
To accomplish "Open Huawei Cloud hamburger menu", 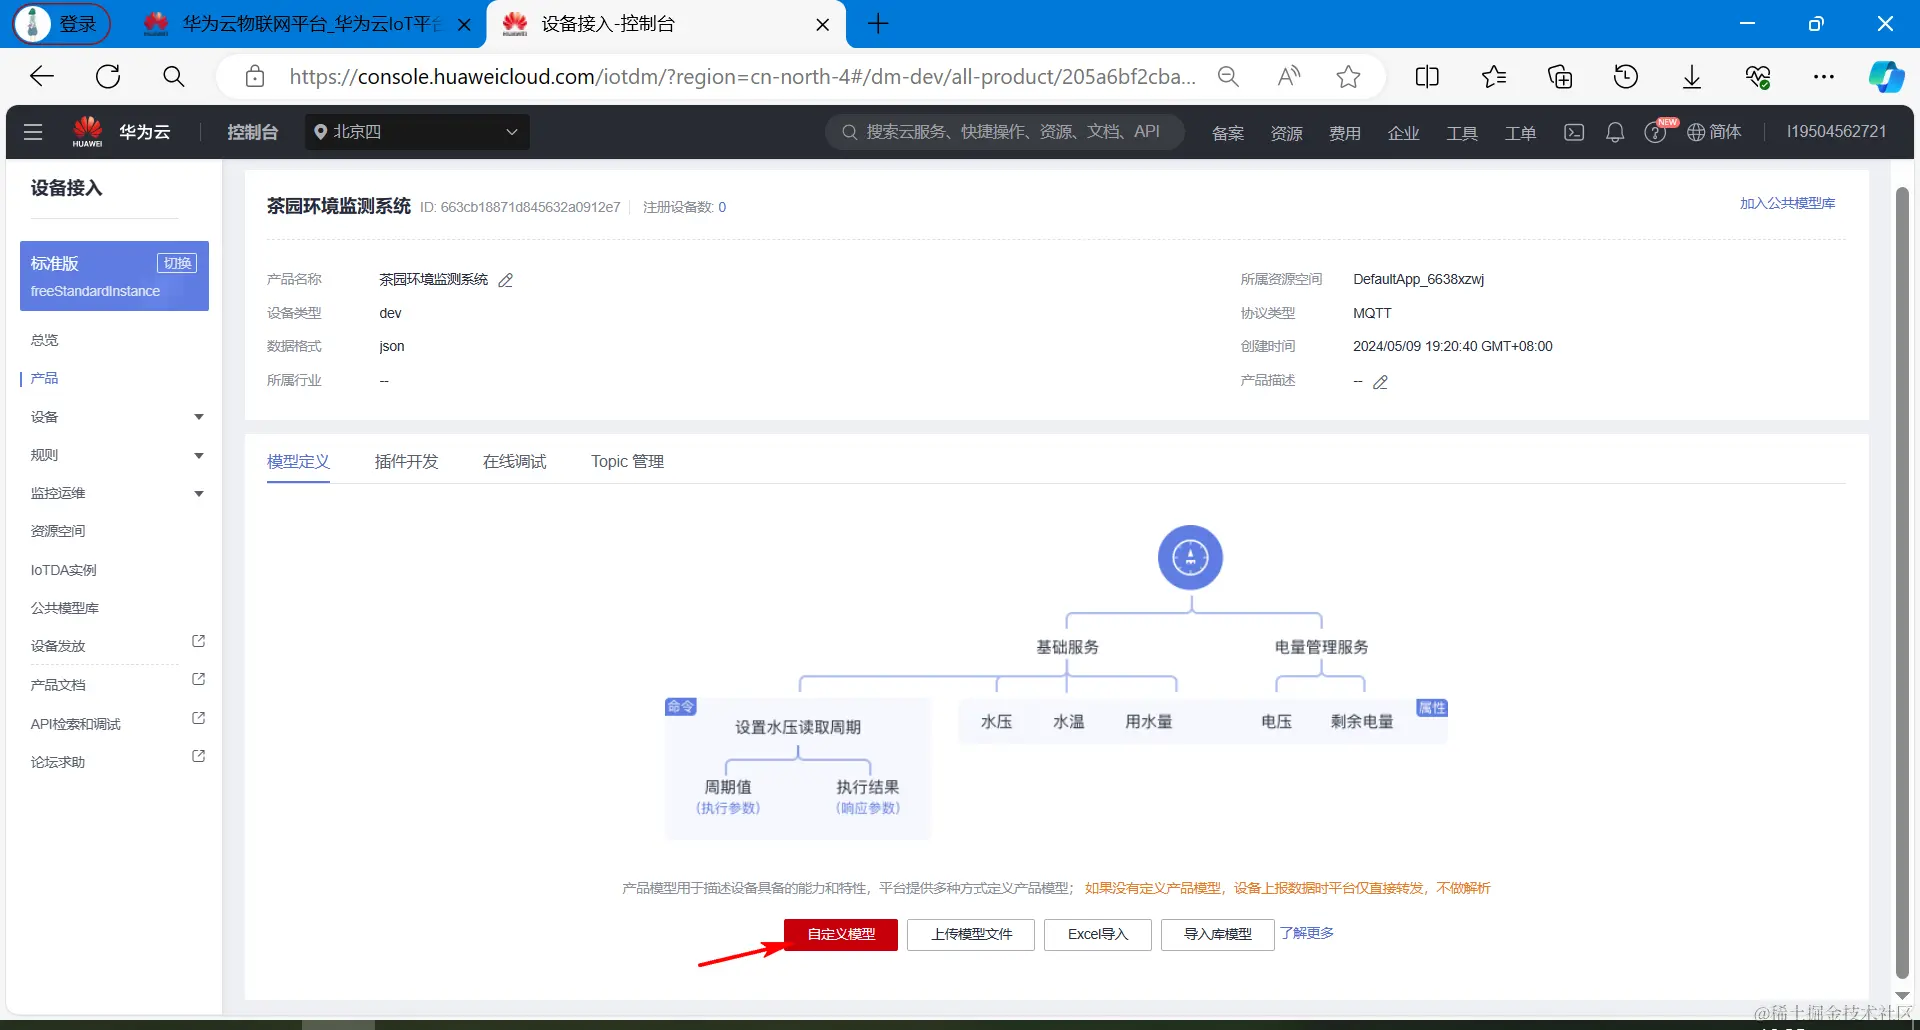I will [33, 132].
